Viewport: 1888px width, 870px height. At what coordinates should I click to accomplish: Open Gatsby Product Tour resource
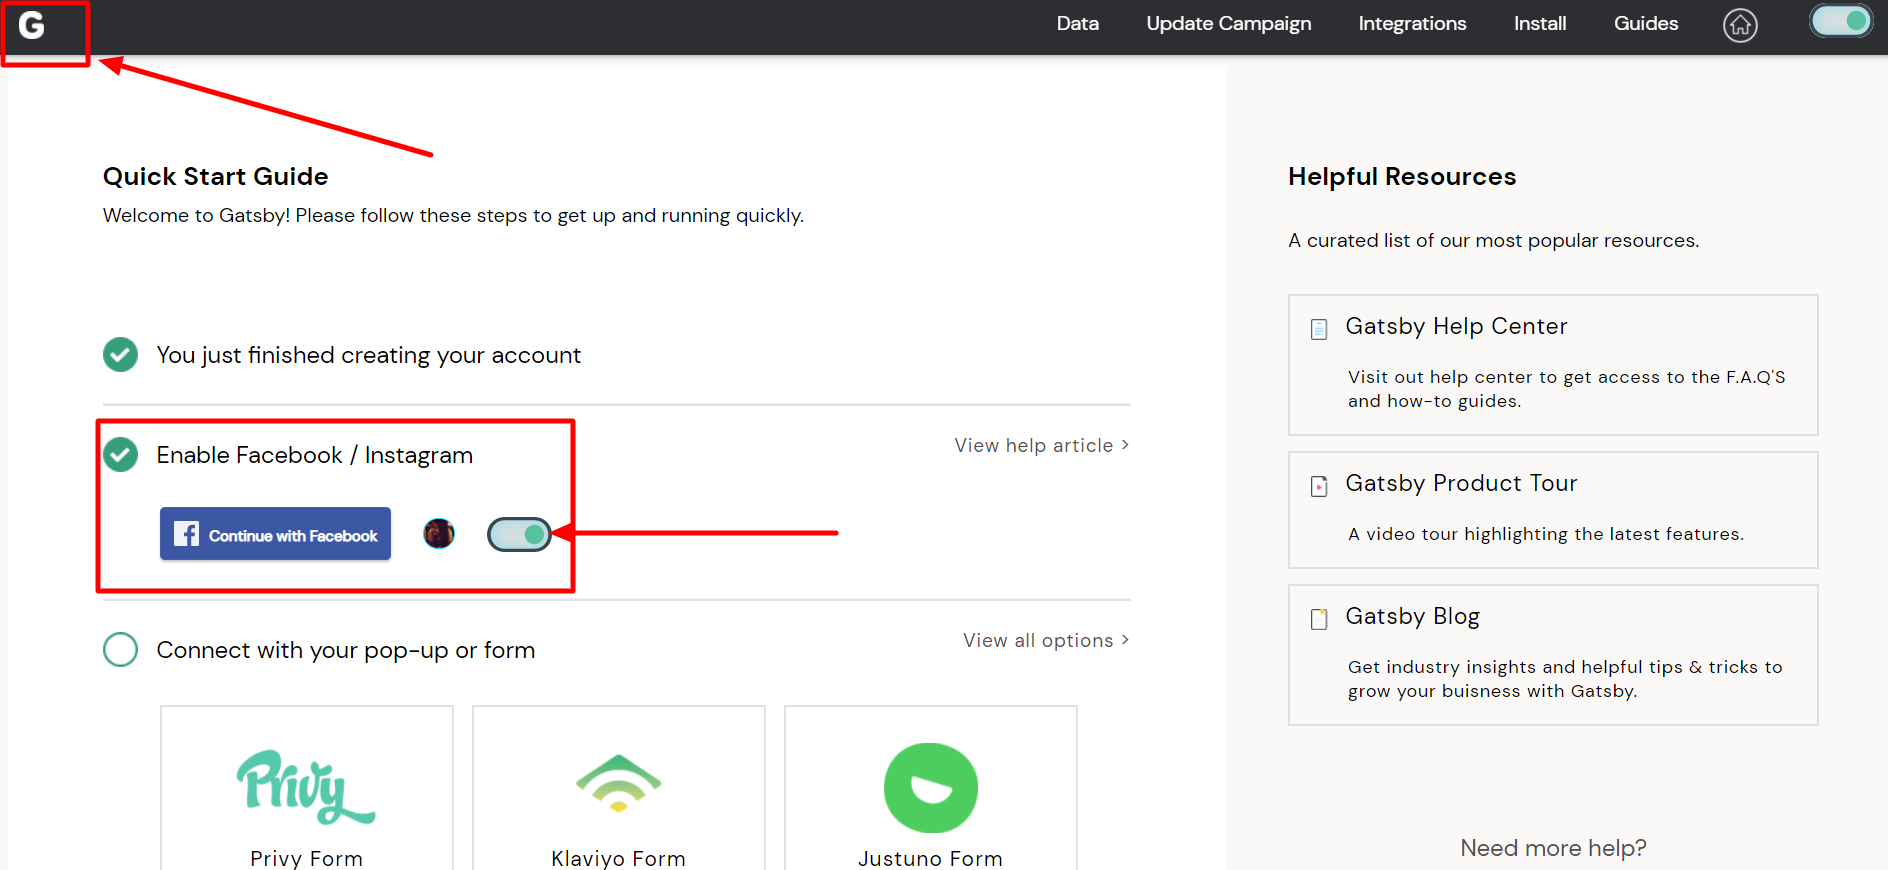pyautogui.click(x=1553, y=510)
